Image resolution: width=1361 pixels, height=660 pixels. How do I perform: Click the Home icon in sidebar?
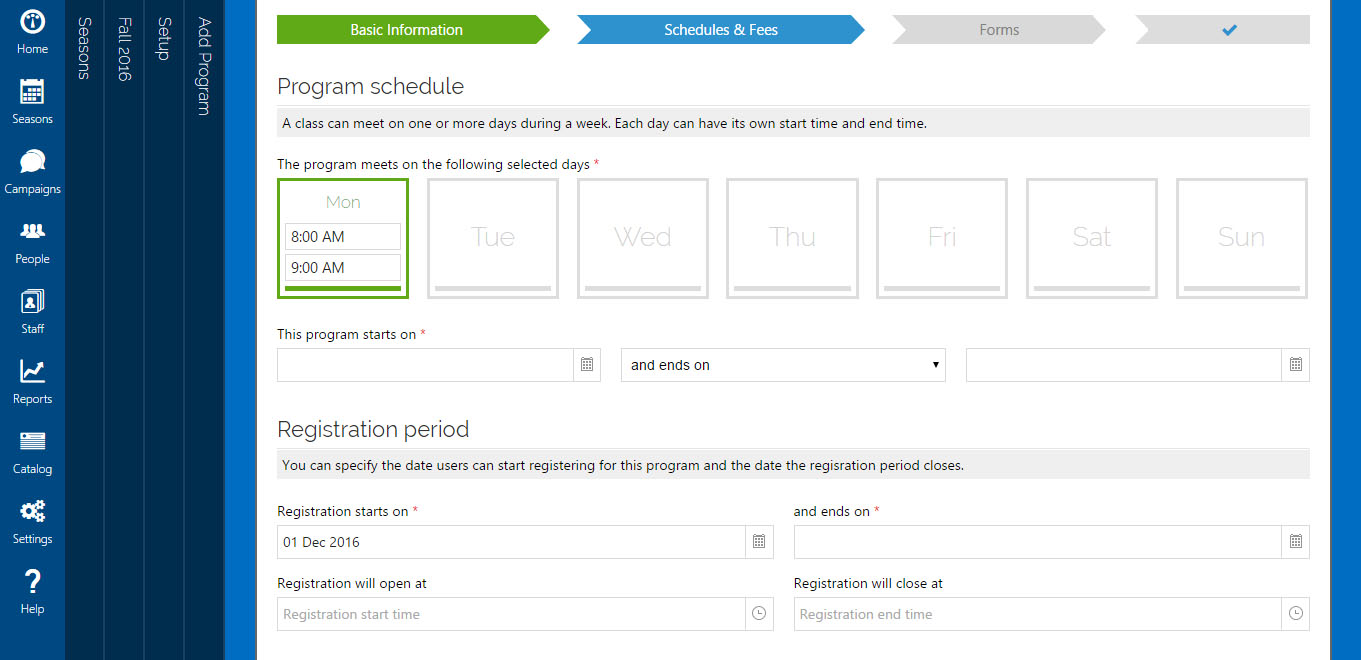pyautogui.click(x=32, y=22)
